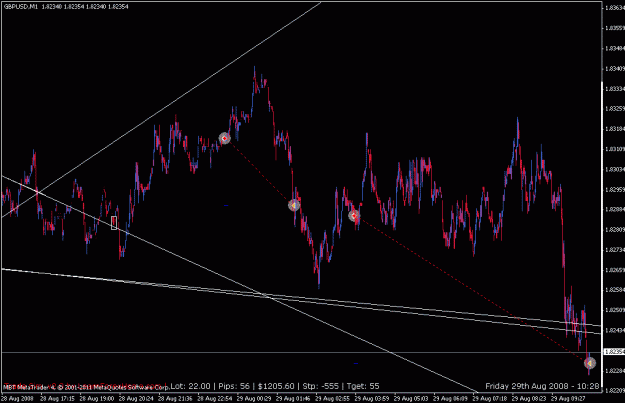Click the 28 Aug 17:15 time axis label

pos(57,398)
